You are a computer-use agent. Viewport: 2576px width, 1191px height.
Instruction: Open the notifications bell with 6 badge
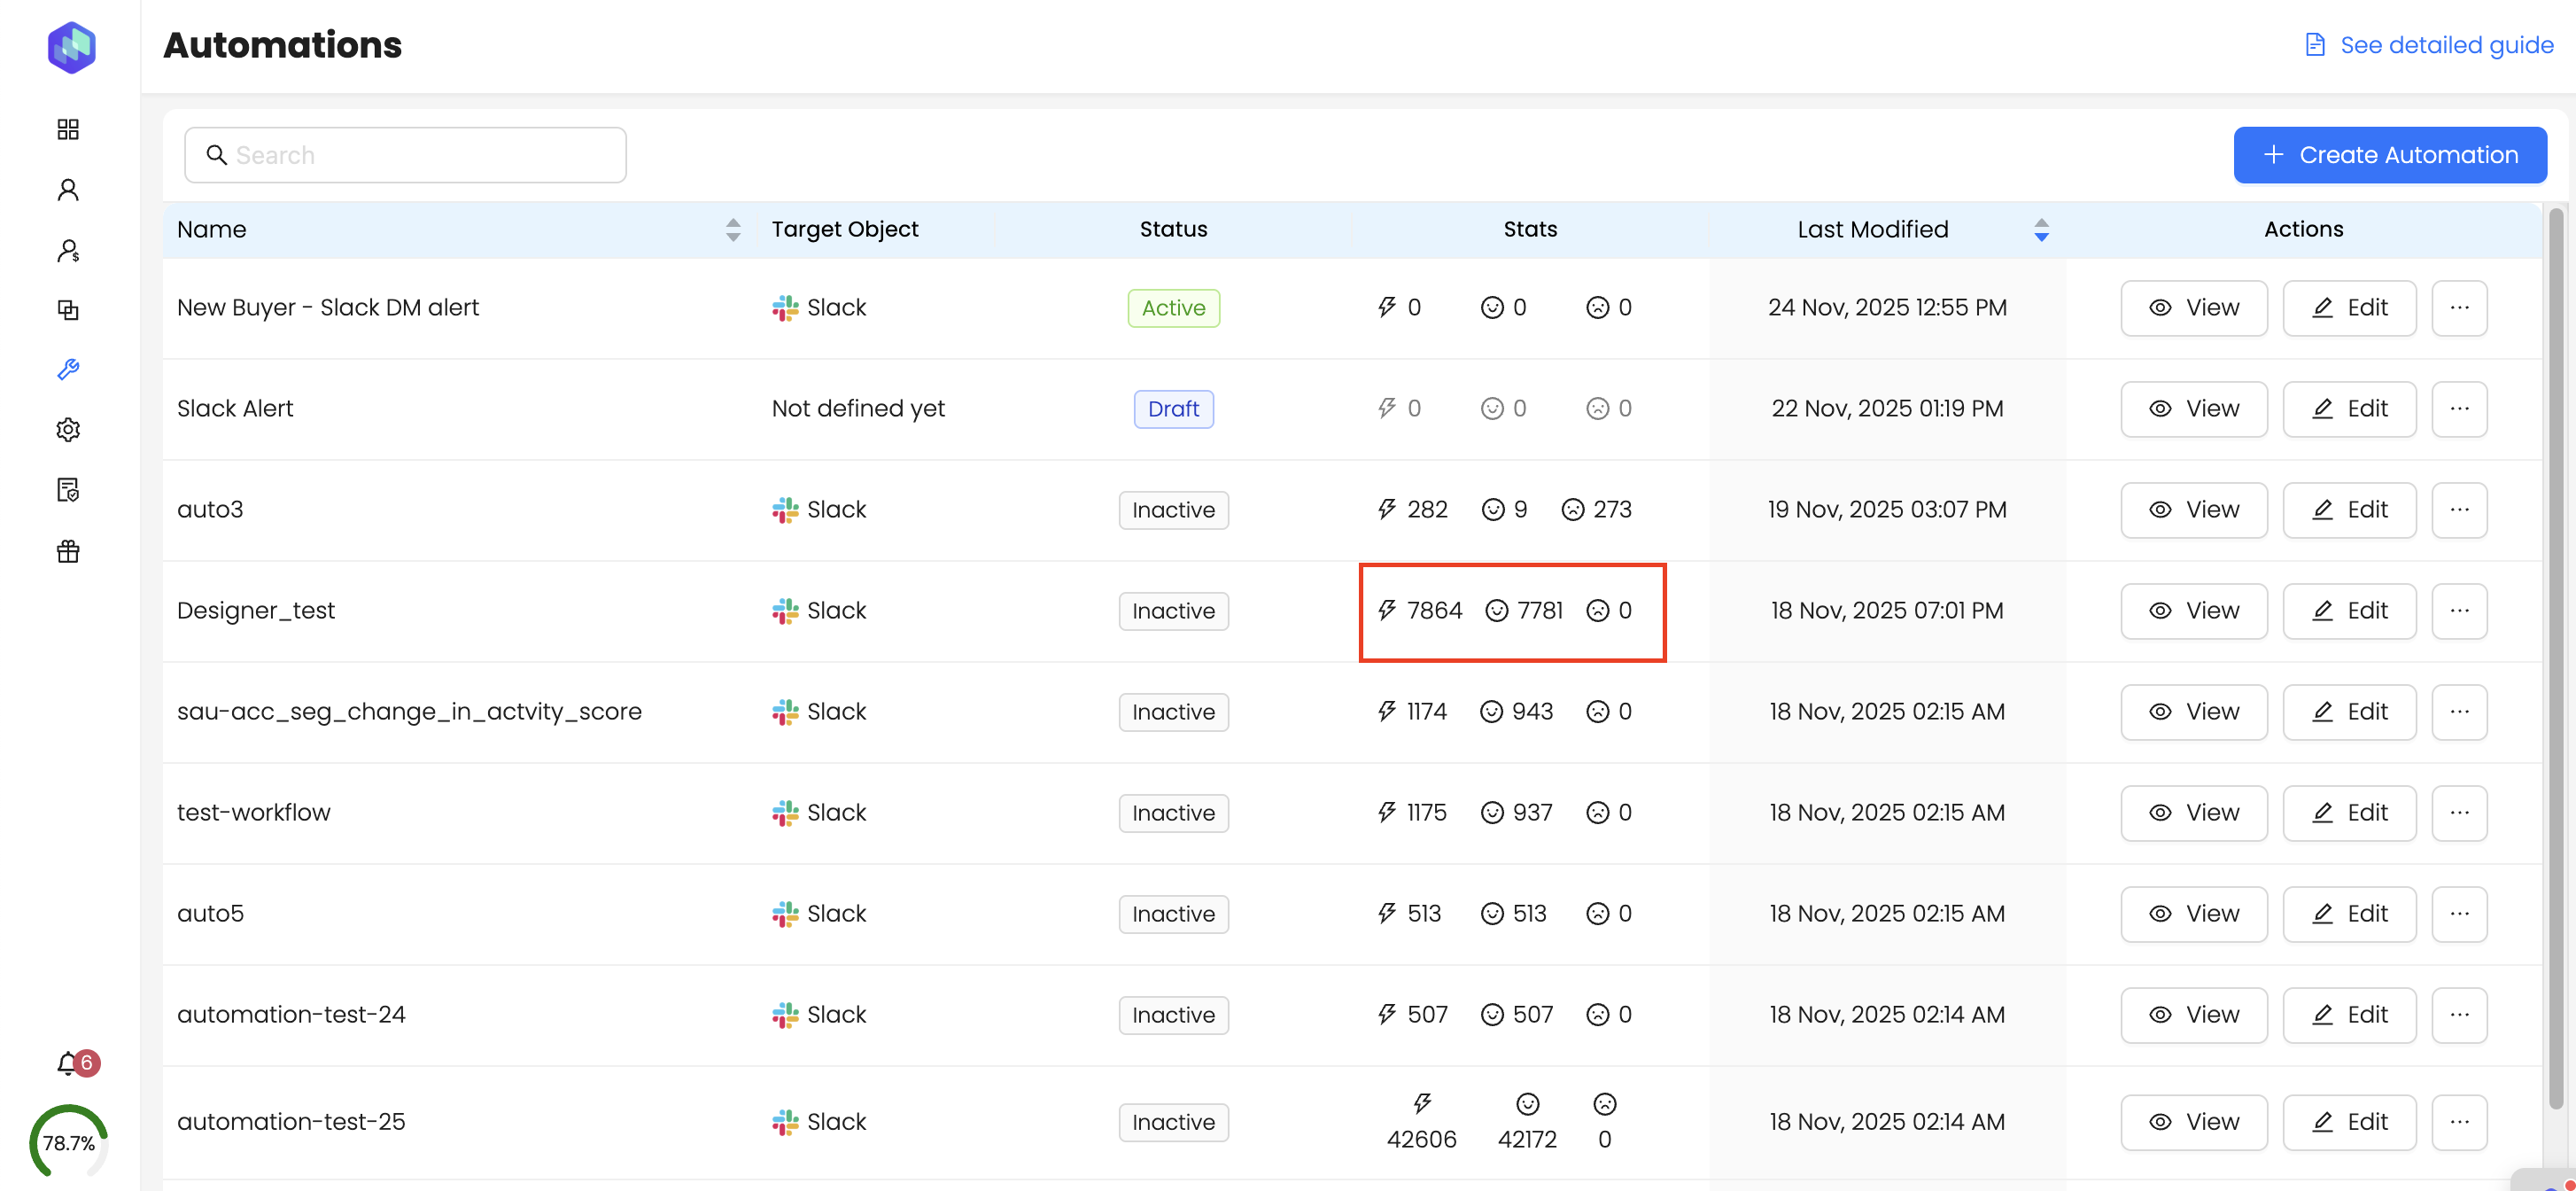[70, 1064]
